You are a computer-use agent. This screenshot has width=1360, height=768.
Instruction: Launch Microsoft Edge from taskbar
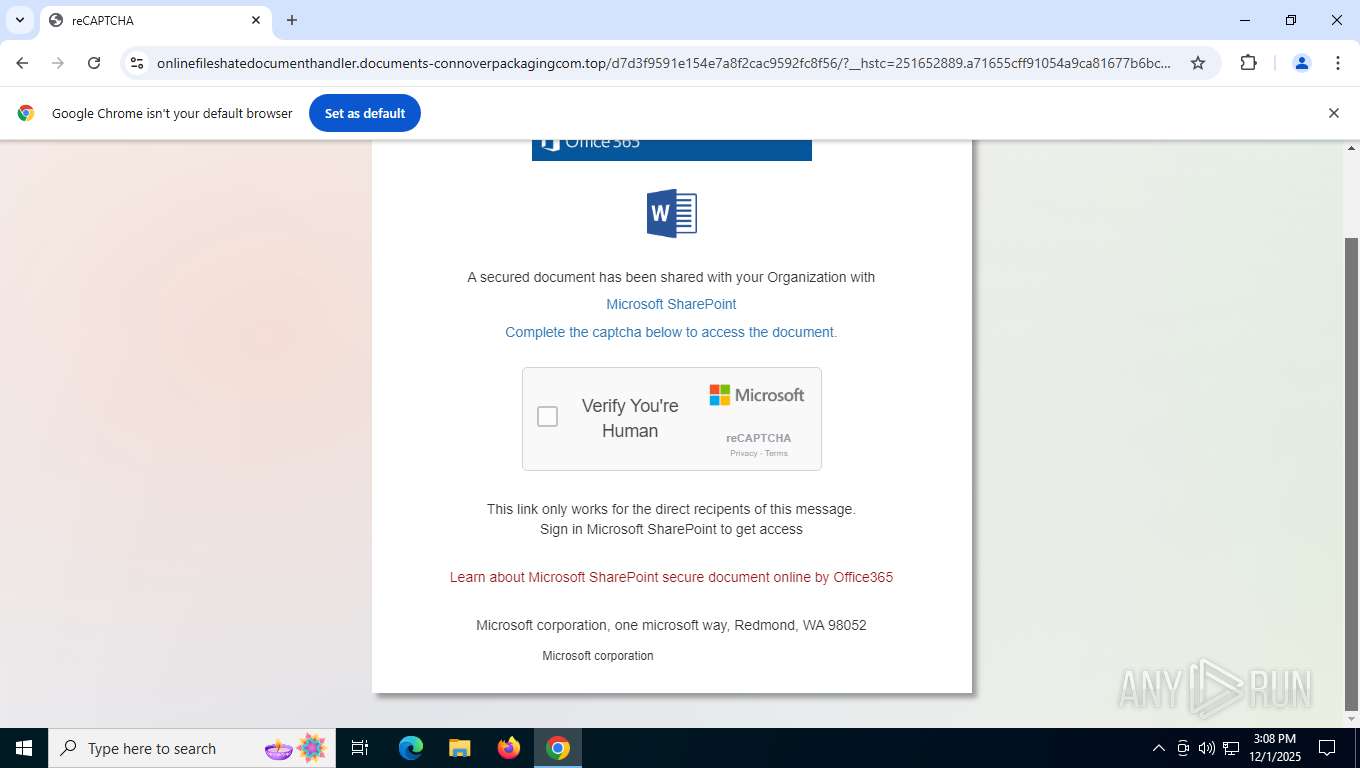[x=411, y=748]
